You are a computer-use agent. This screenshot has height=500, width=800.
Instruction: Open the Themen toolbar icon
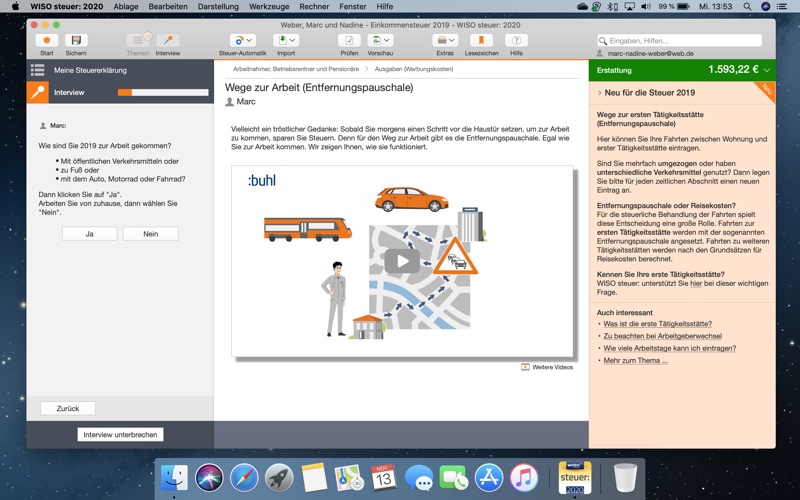[138, 40]
